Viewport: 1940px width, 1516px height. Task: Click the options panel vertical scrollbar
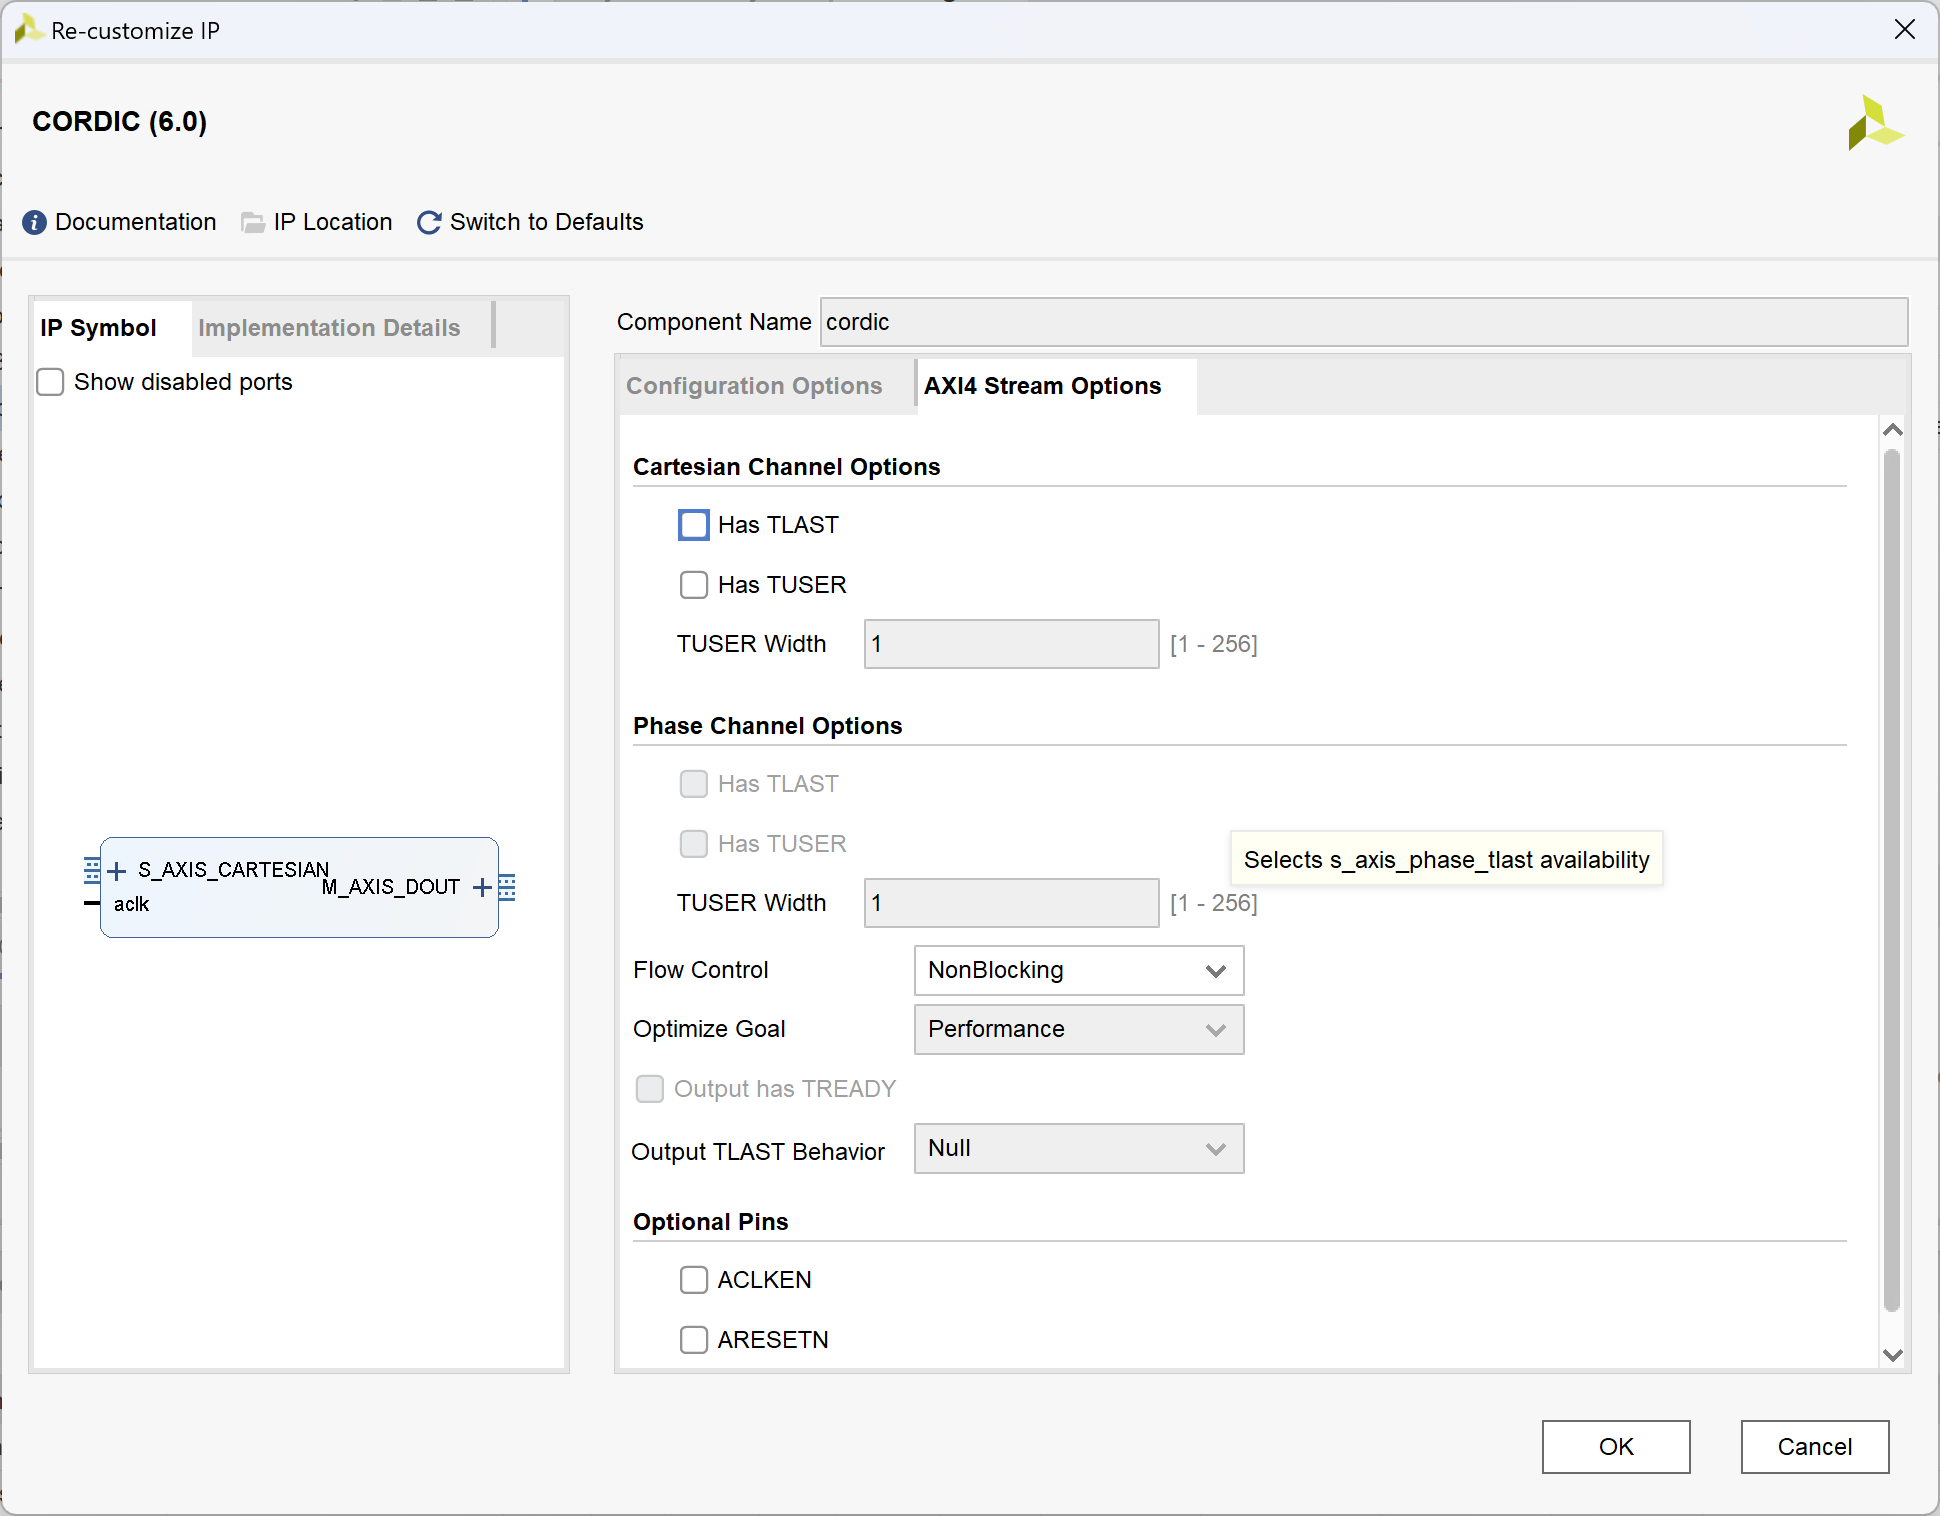[1891, 880]
